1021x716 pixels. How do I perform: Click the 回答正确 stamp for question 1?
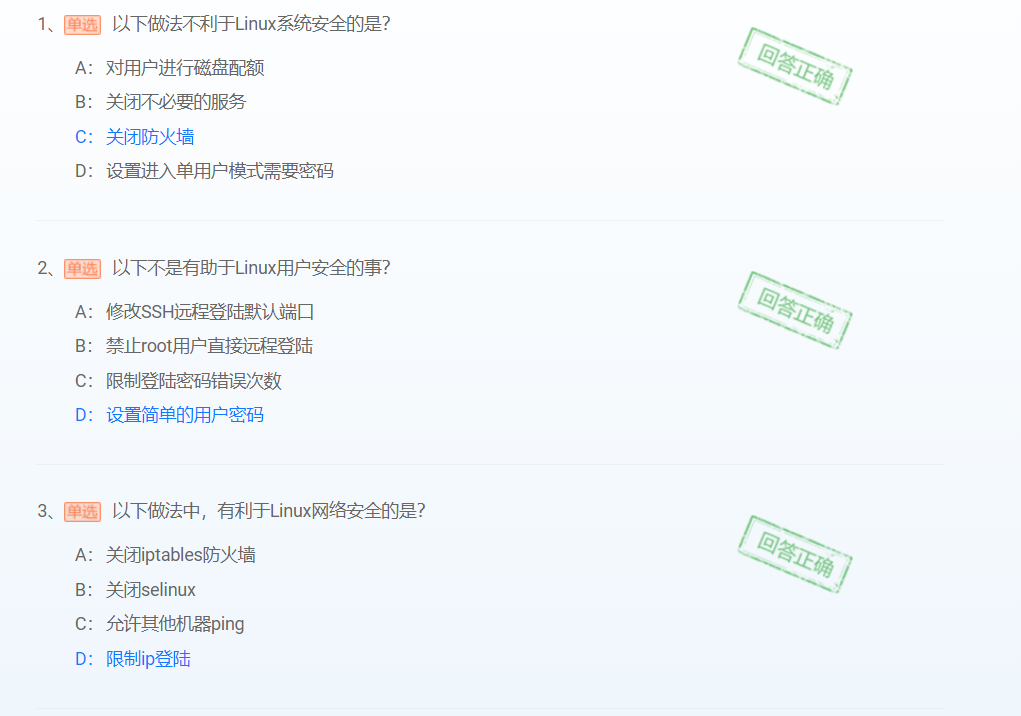pos(794,66)
